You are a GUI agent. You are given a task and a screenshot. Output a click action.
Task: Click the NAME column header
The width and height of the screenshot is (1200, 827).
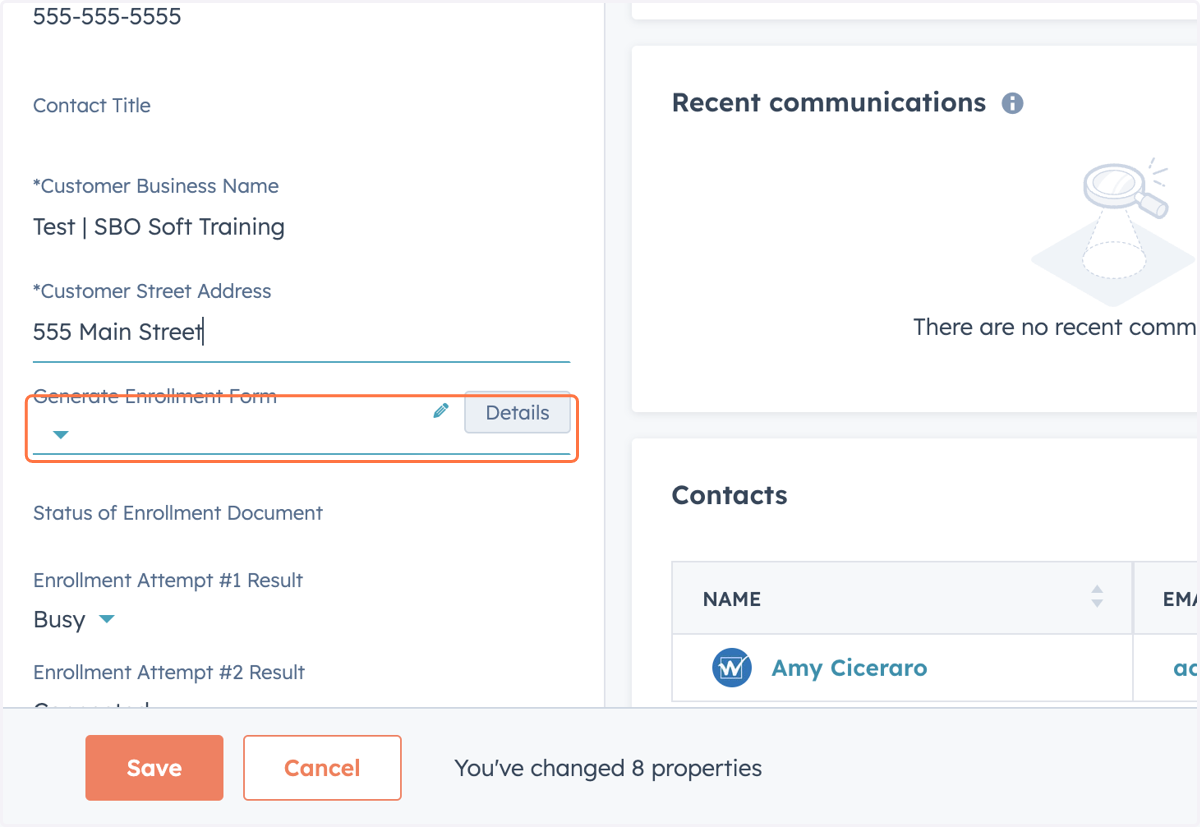click(902, 598)
